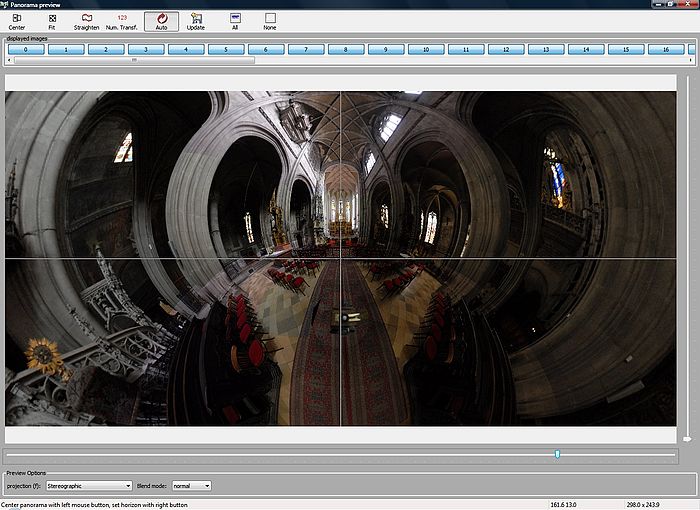Click the Straighten tool icon

[x=87, y=21]
